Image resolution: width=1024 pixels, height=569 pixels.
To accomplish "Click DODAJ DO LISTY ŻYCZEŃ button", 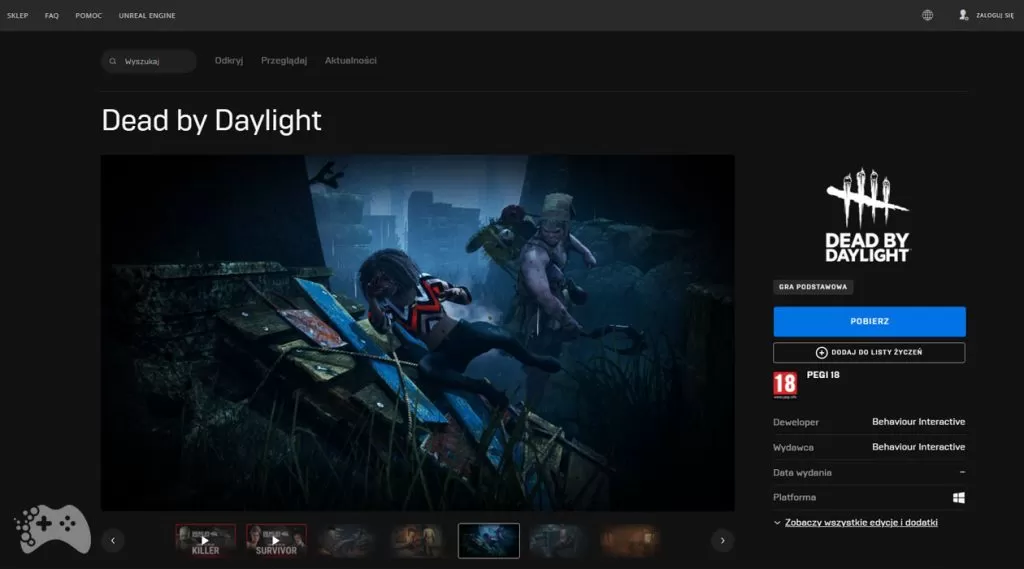I will point(869,353).
